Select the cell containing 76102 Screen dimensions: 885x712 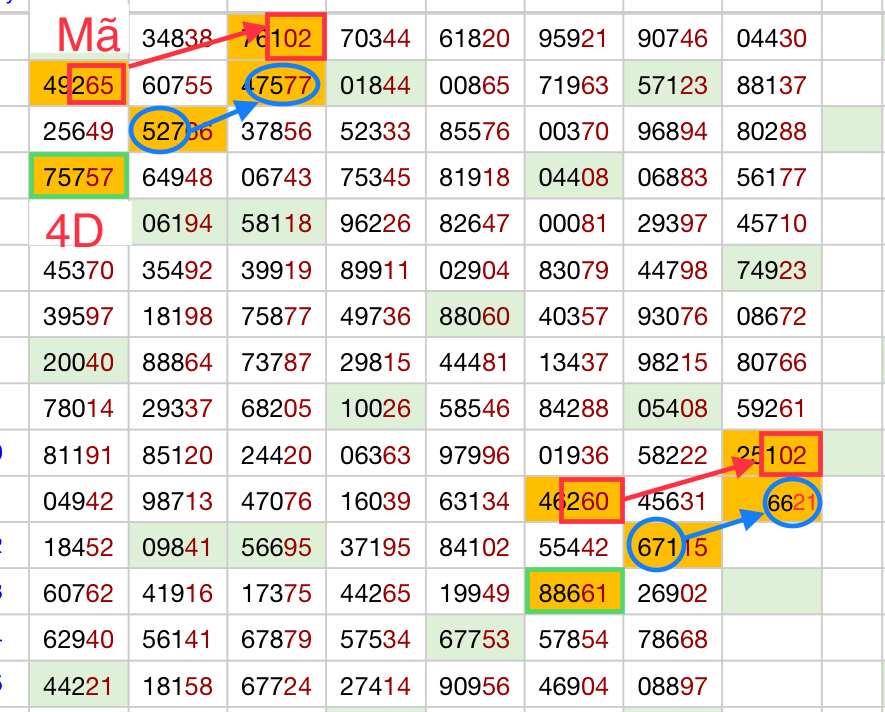pyautogui.click(x=277, y=39)
